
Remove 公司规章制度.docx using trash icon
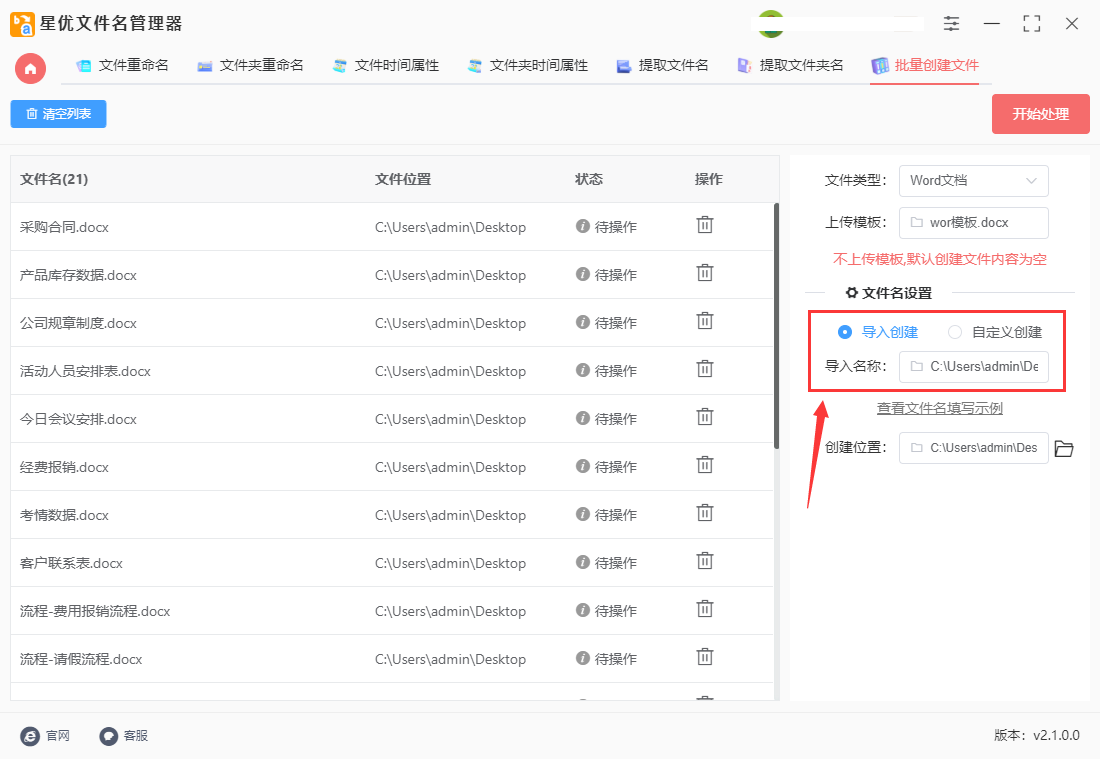pos(704,321)
